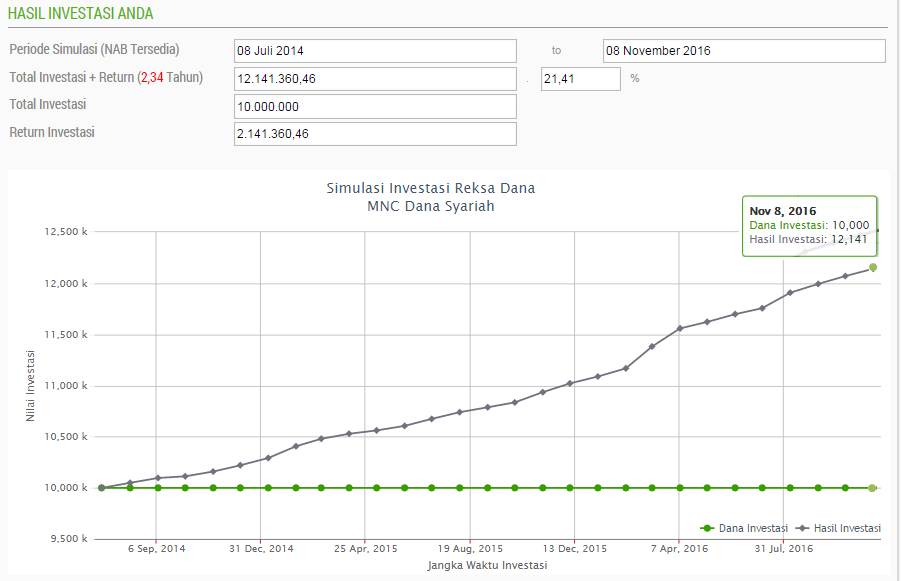Click highlighted Nov 8, 2016 Hasil Investasi point
Screen dimensions: 901x581
click(873, 267)
